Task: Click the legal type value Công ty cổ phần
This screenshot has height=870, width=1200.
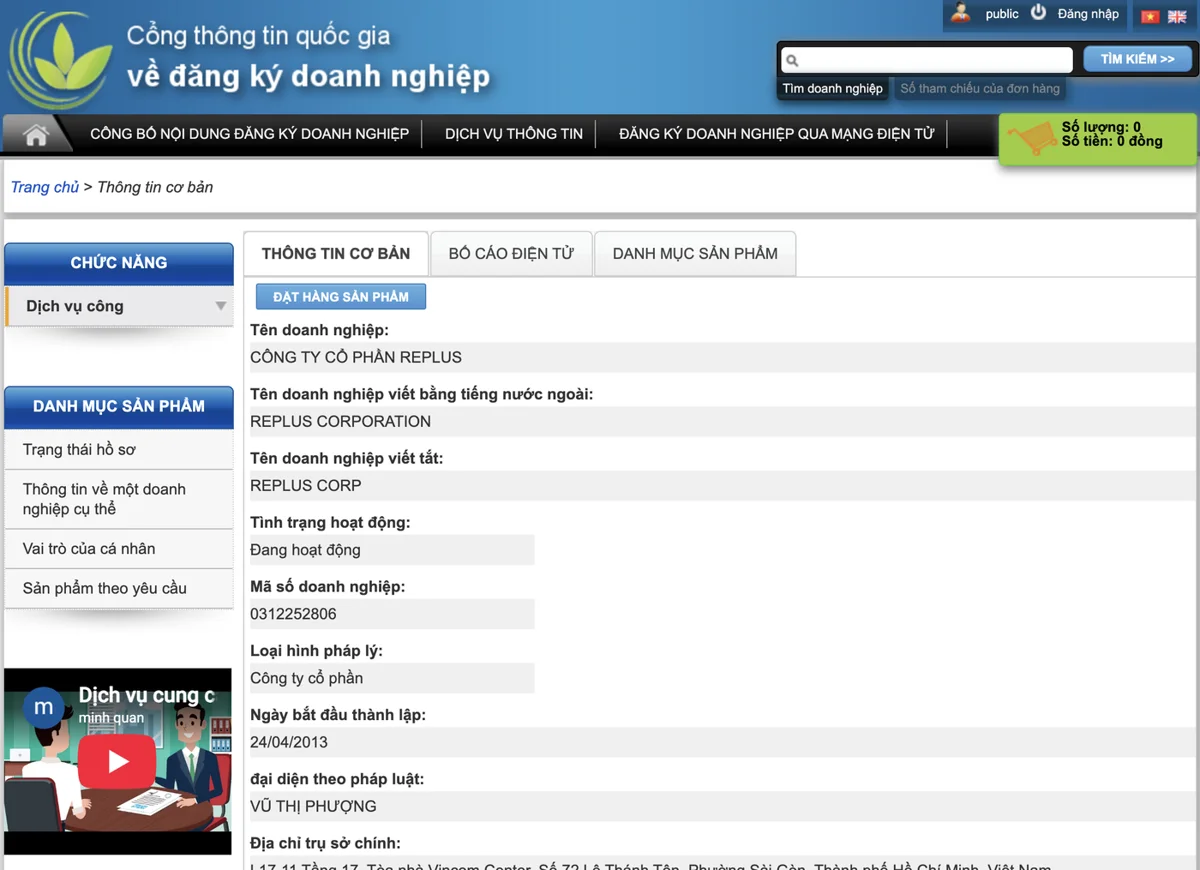Action: coord(307,678)
